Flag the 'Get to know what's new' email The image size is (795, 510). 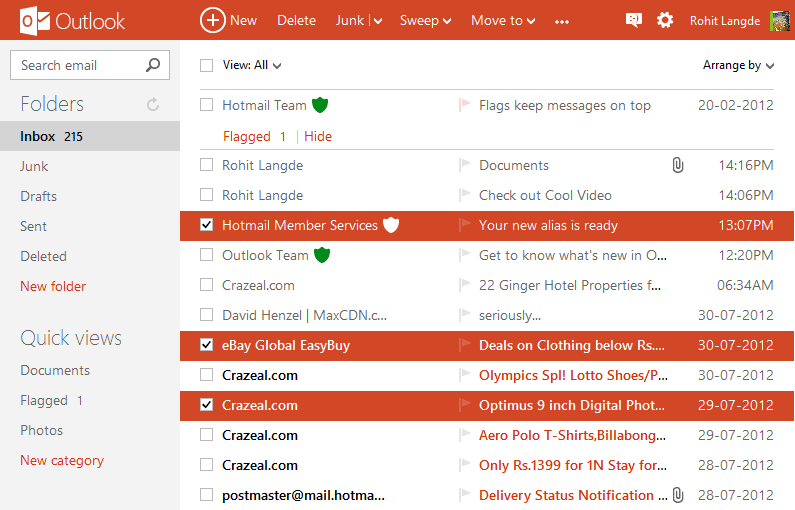(464, 254)
